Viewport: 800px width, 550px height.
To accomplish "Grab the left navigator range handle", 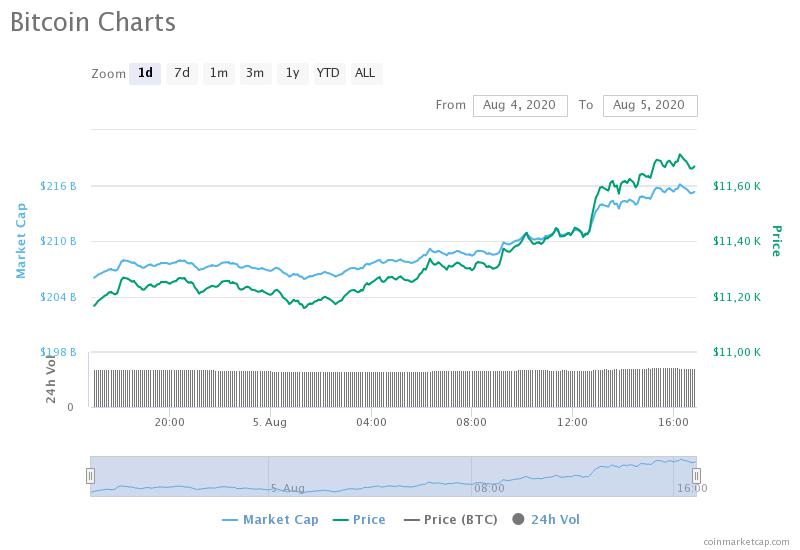I will [x=90, y=476].
